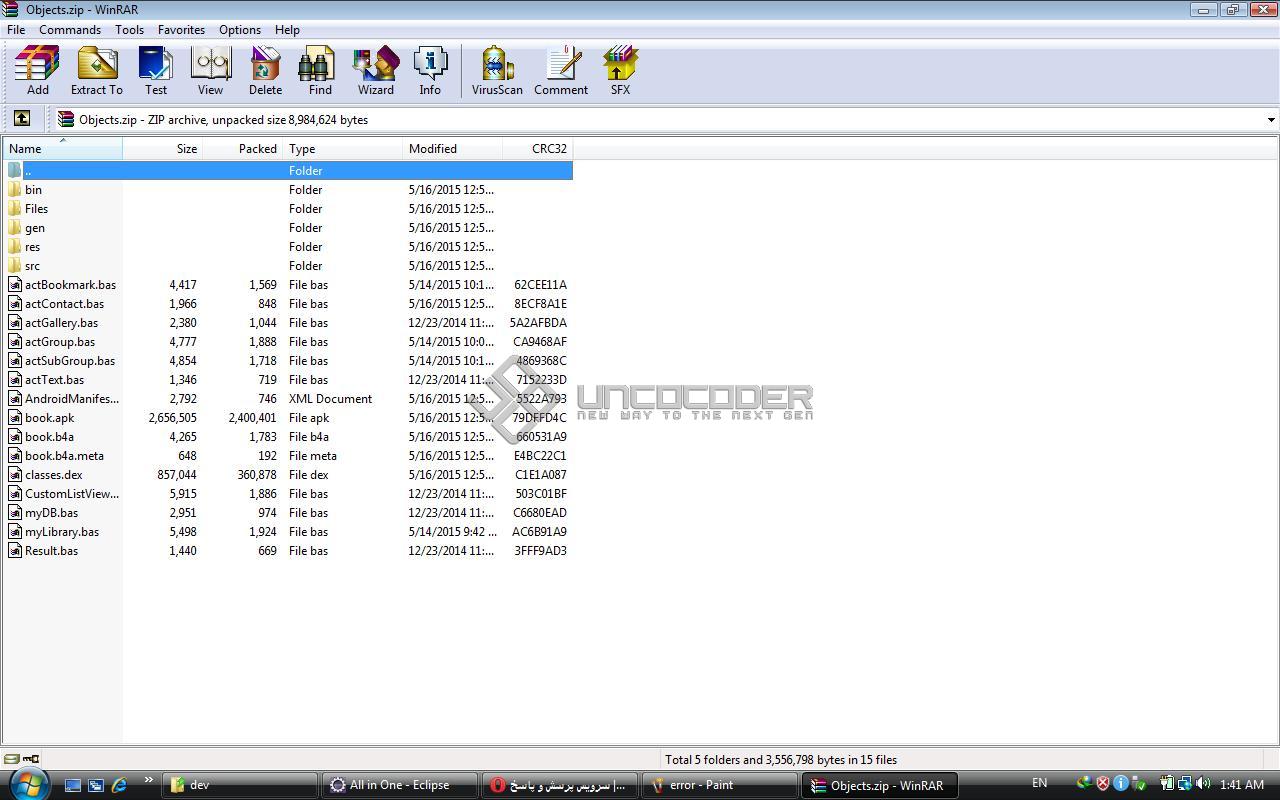Click the Windows Start orb
1280x800 pixels.
point(27,784)
